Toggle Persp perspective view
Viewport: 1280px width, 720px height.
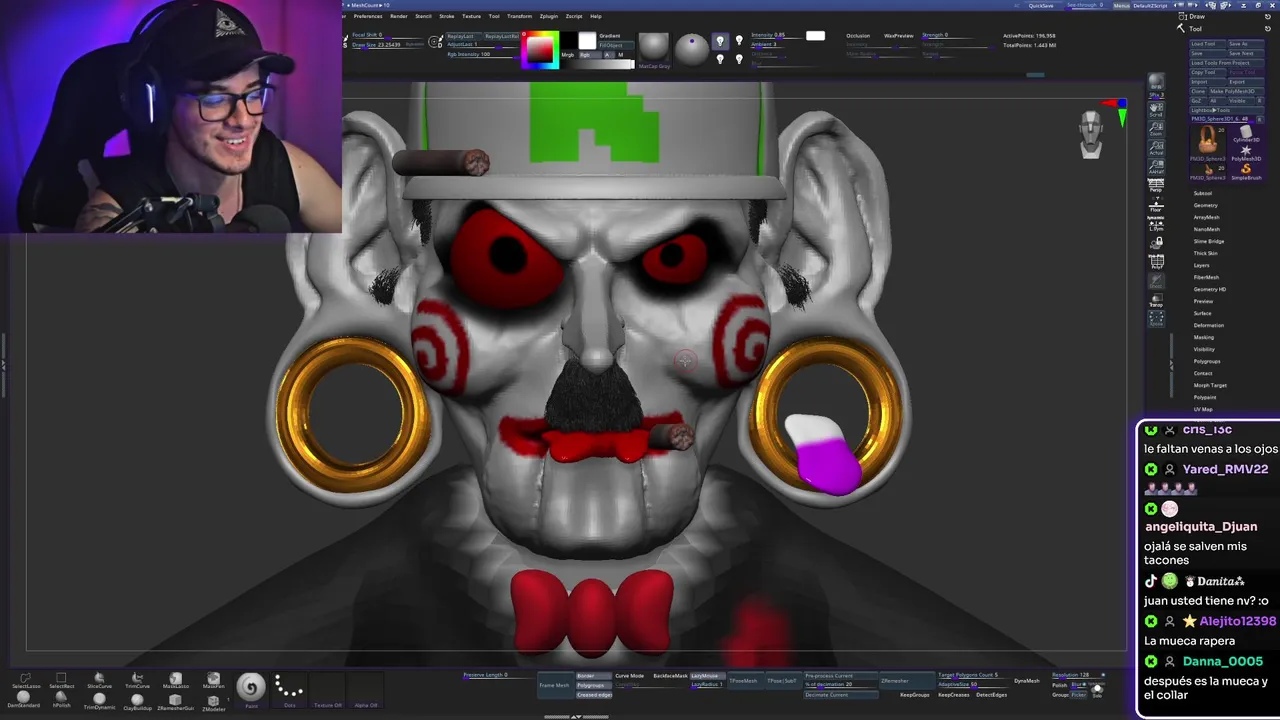click(1156, 185)
